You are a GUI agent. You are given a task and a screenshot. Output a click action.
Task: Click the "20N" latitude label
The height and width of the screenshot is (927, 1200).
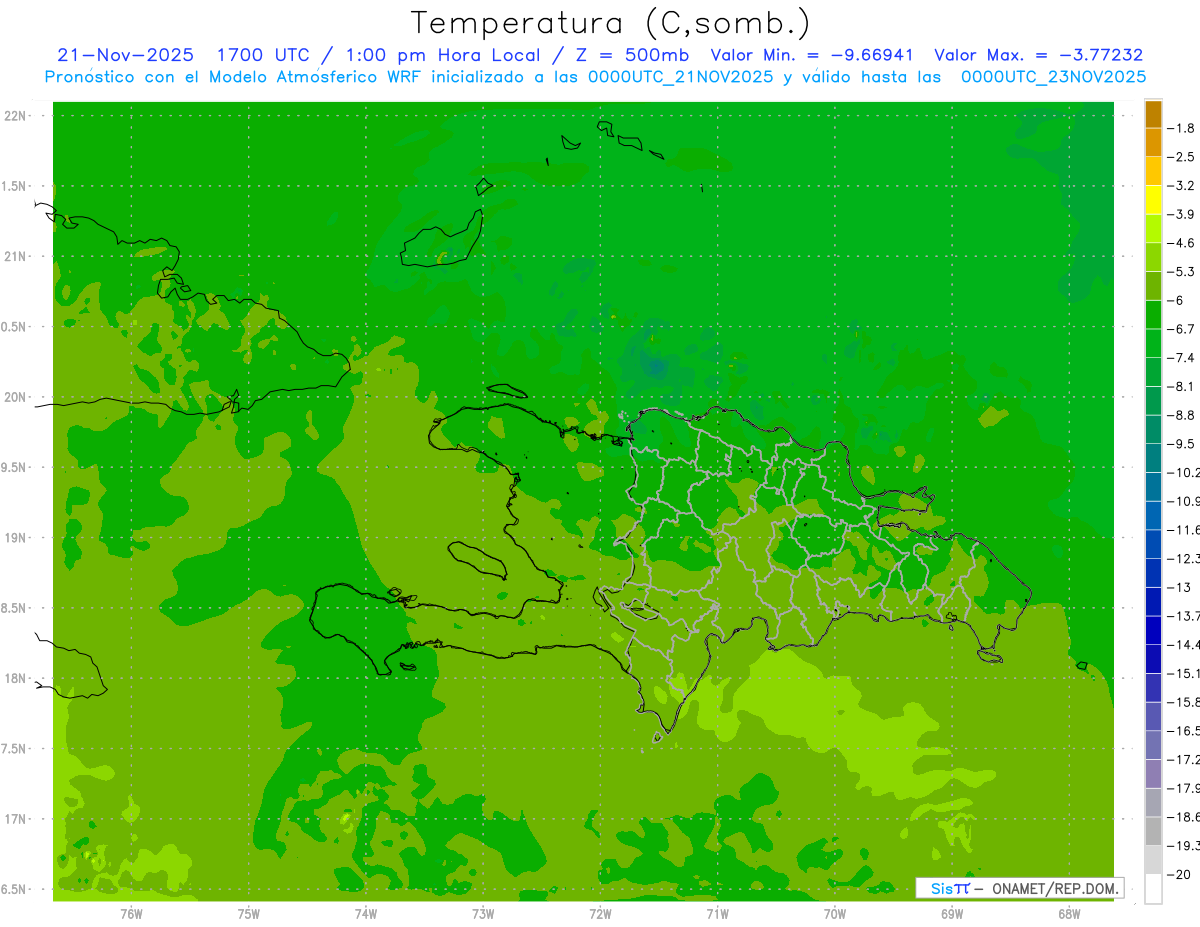(15, 397)
